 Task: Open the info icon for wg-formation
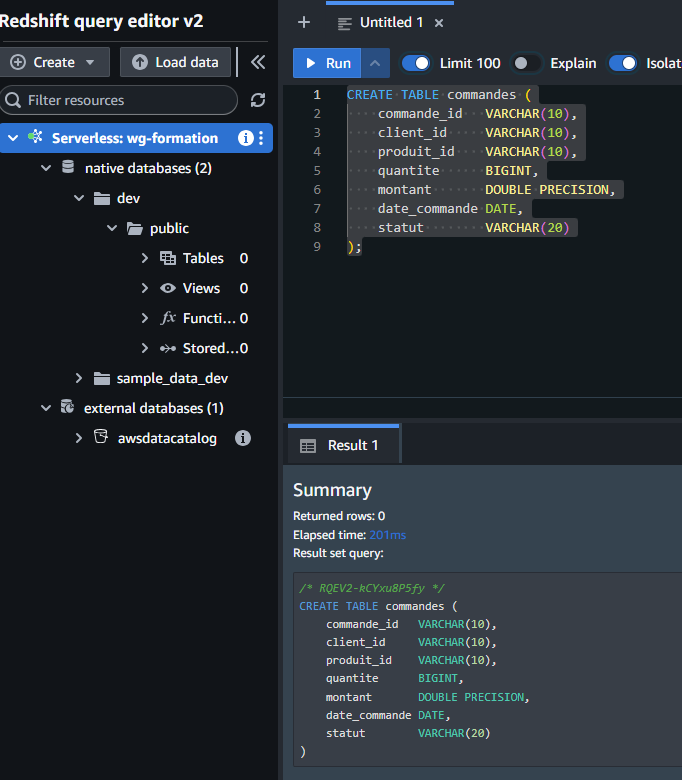pos(245,138)
